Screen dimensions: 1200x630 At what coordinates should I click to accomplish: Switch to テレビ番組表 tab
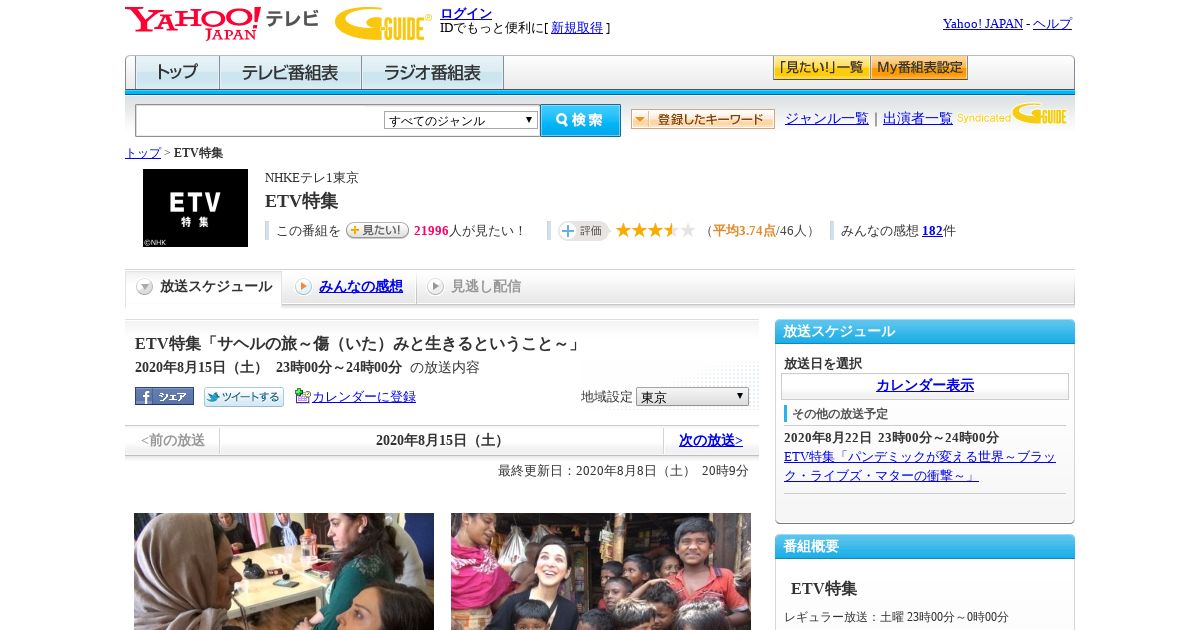[x=290, y=73]
